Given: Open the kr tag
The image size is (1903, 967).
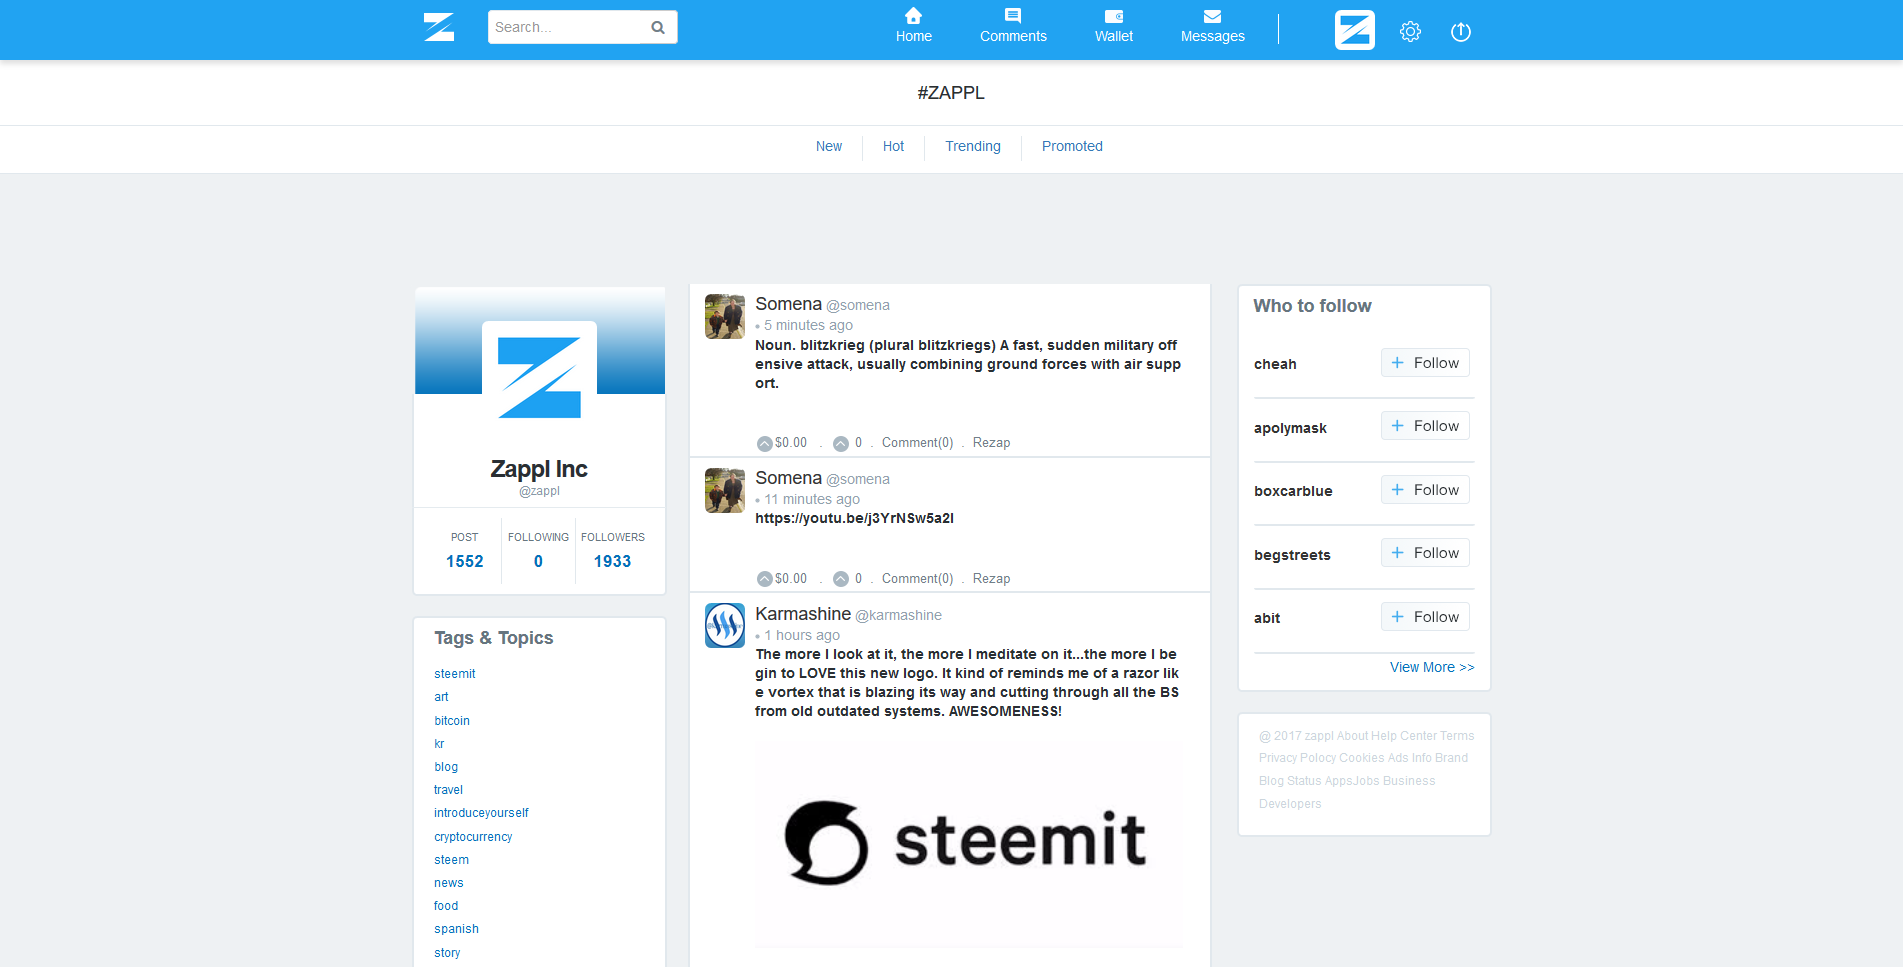Looking at the screenshot, I should [x=439, y=744].
